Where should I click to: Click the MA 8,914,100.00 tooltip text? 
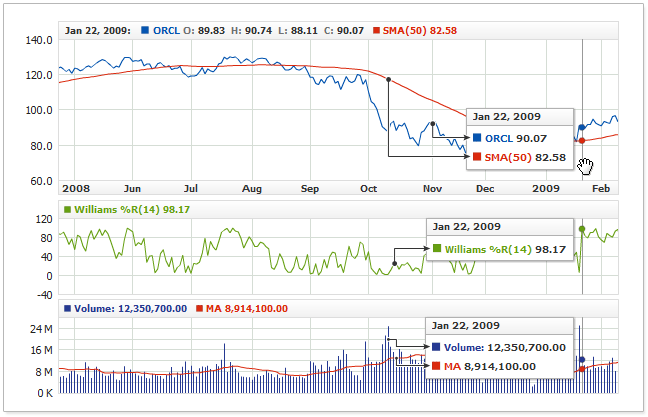tap(490, 366)
